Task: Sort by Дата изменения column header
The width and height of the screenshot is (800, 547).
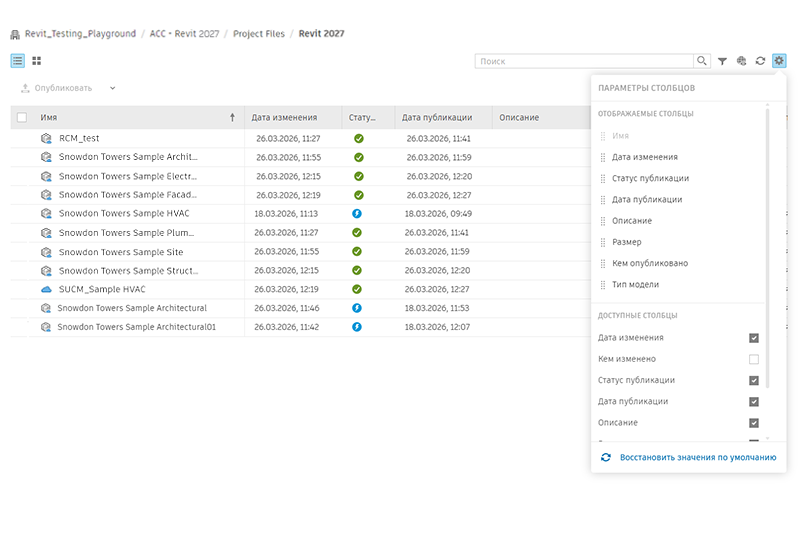Action: 284,117
